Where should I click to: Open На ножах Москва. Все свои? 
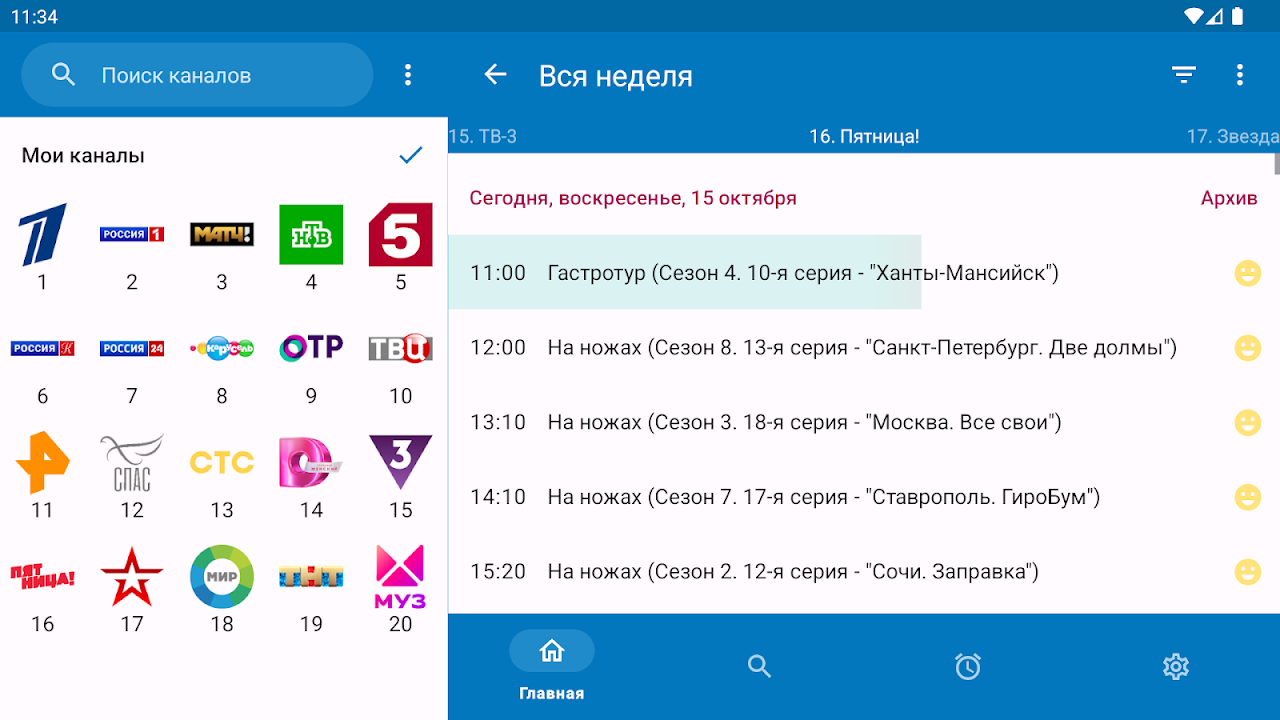(x=864, y=423)
